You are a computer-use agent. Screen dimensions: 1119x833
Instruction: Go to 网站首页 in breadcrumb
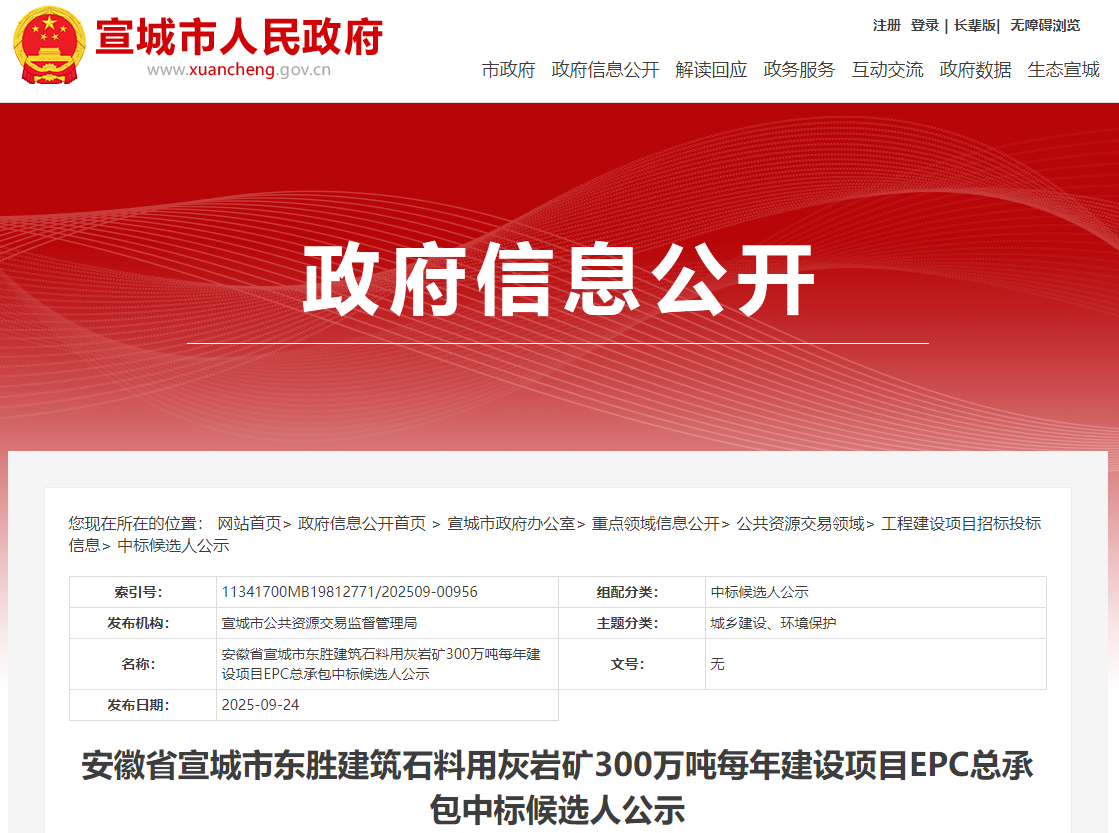249,523
